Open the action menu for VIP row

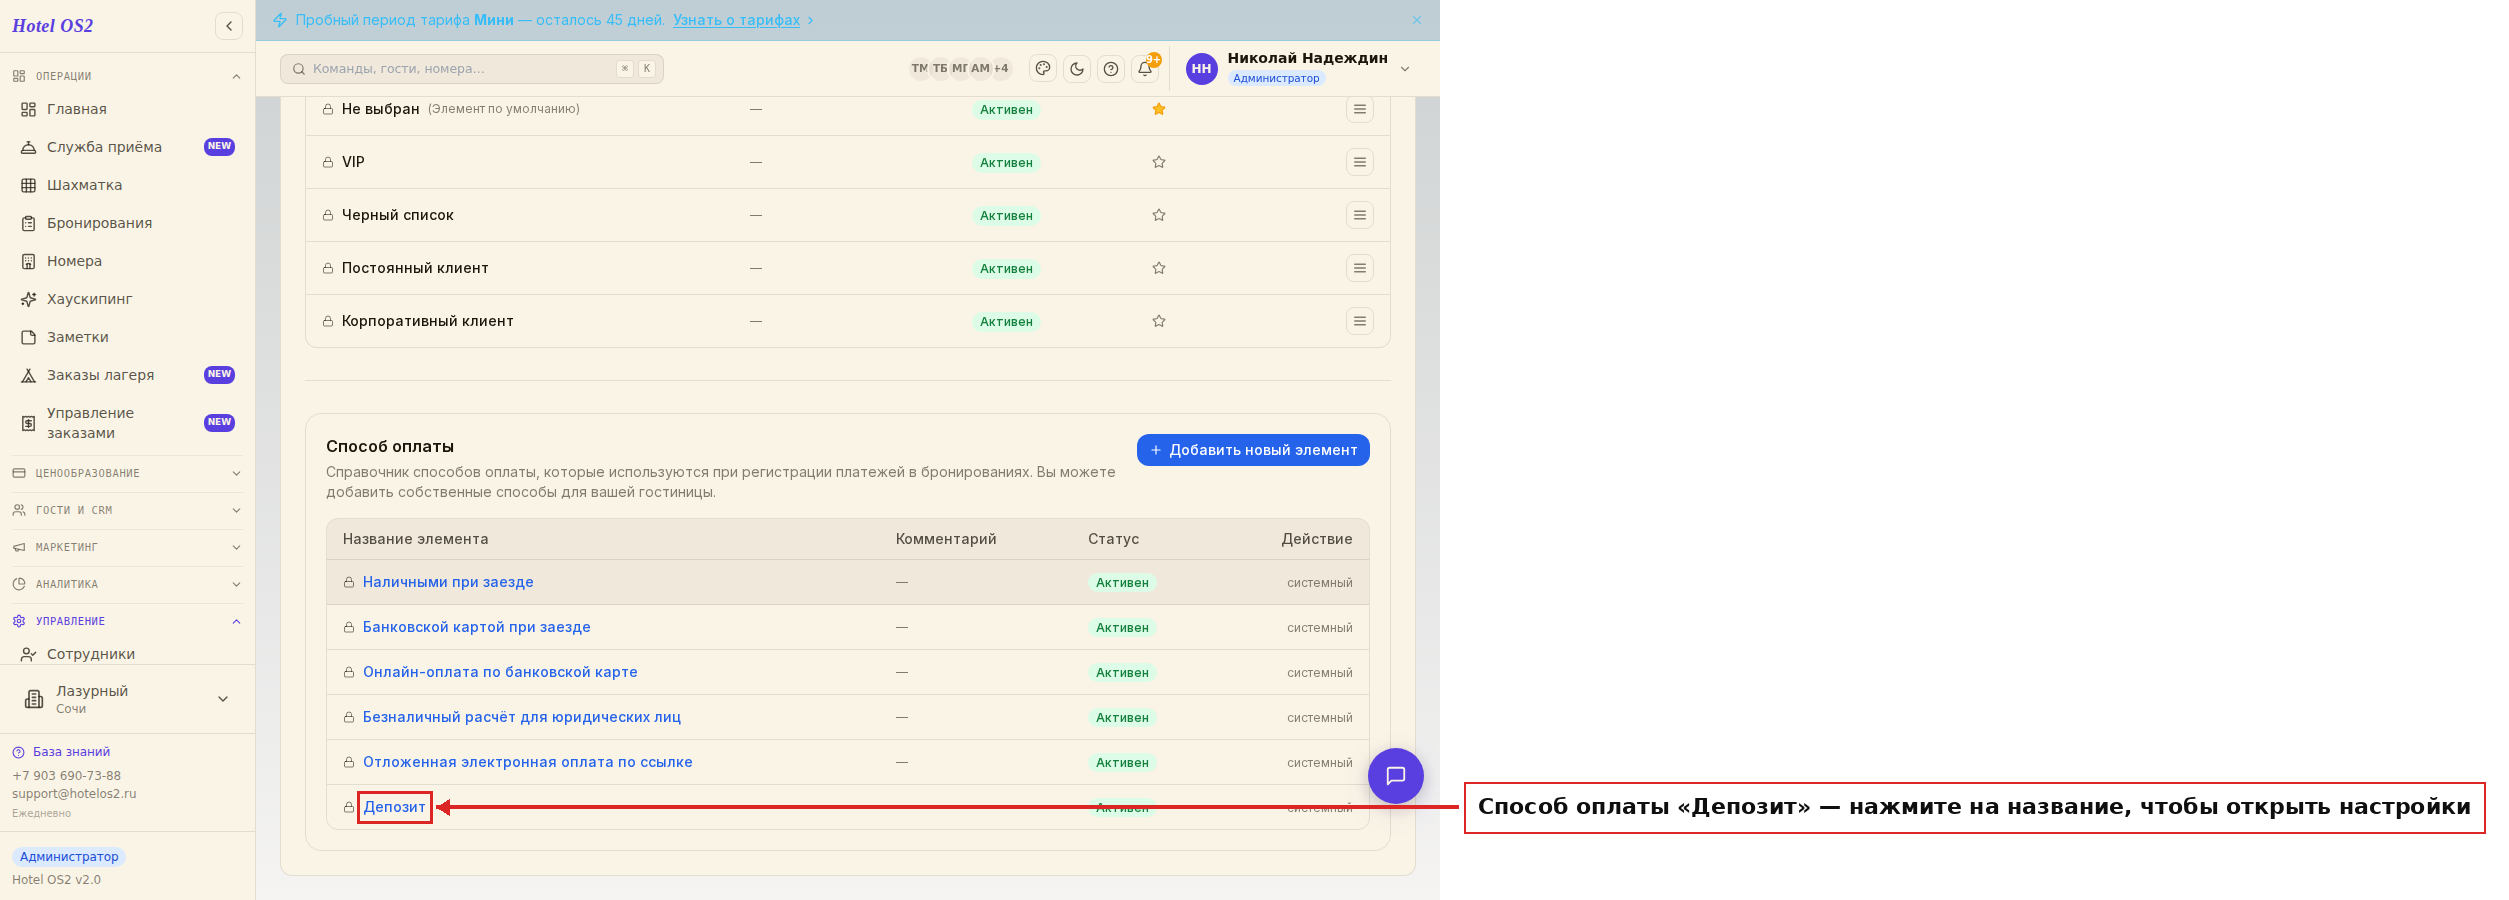pos(1360,162)
